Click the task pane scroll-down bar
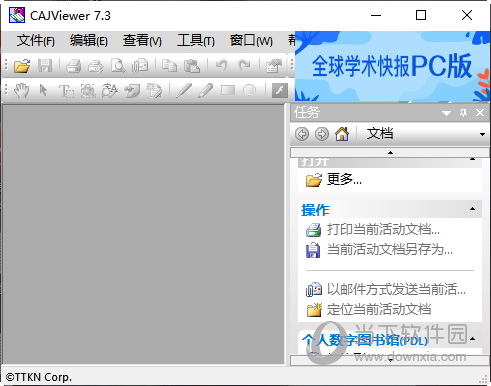This screenshot has width=491, height=386. tap(390, 360)
